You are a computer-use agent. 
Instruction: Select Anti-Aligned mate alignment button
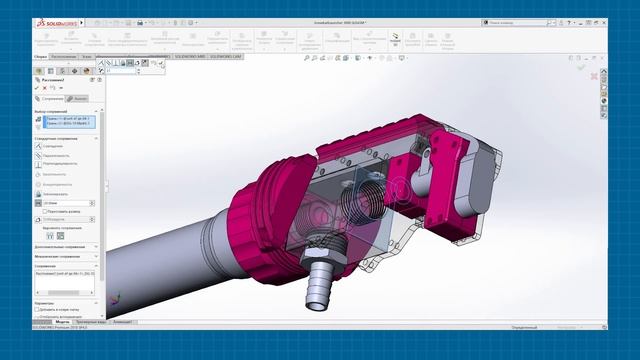[60, 236]
